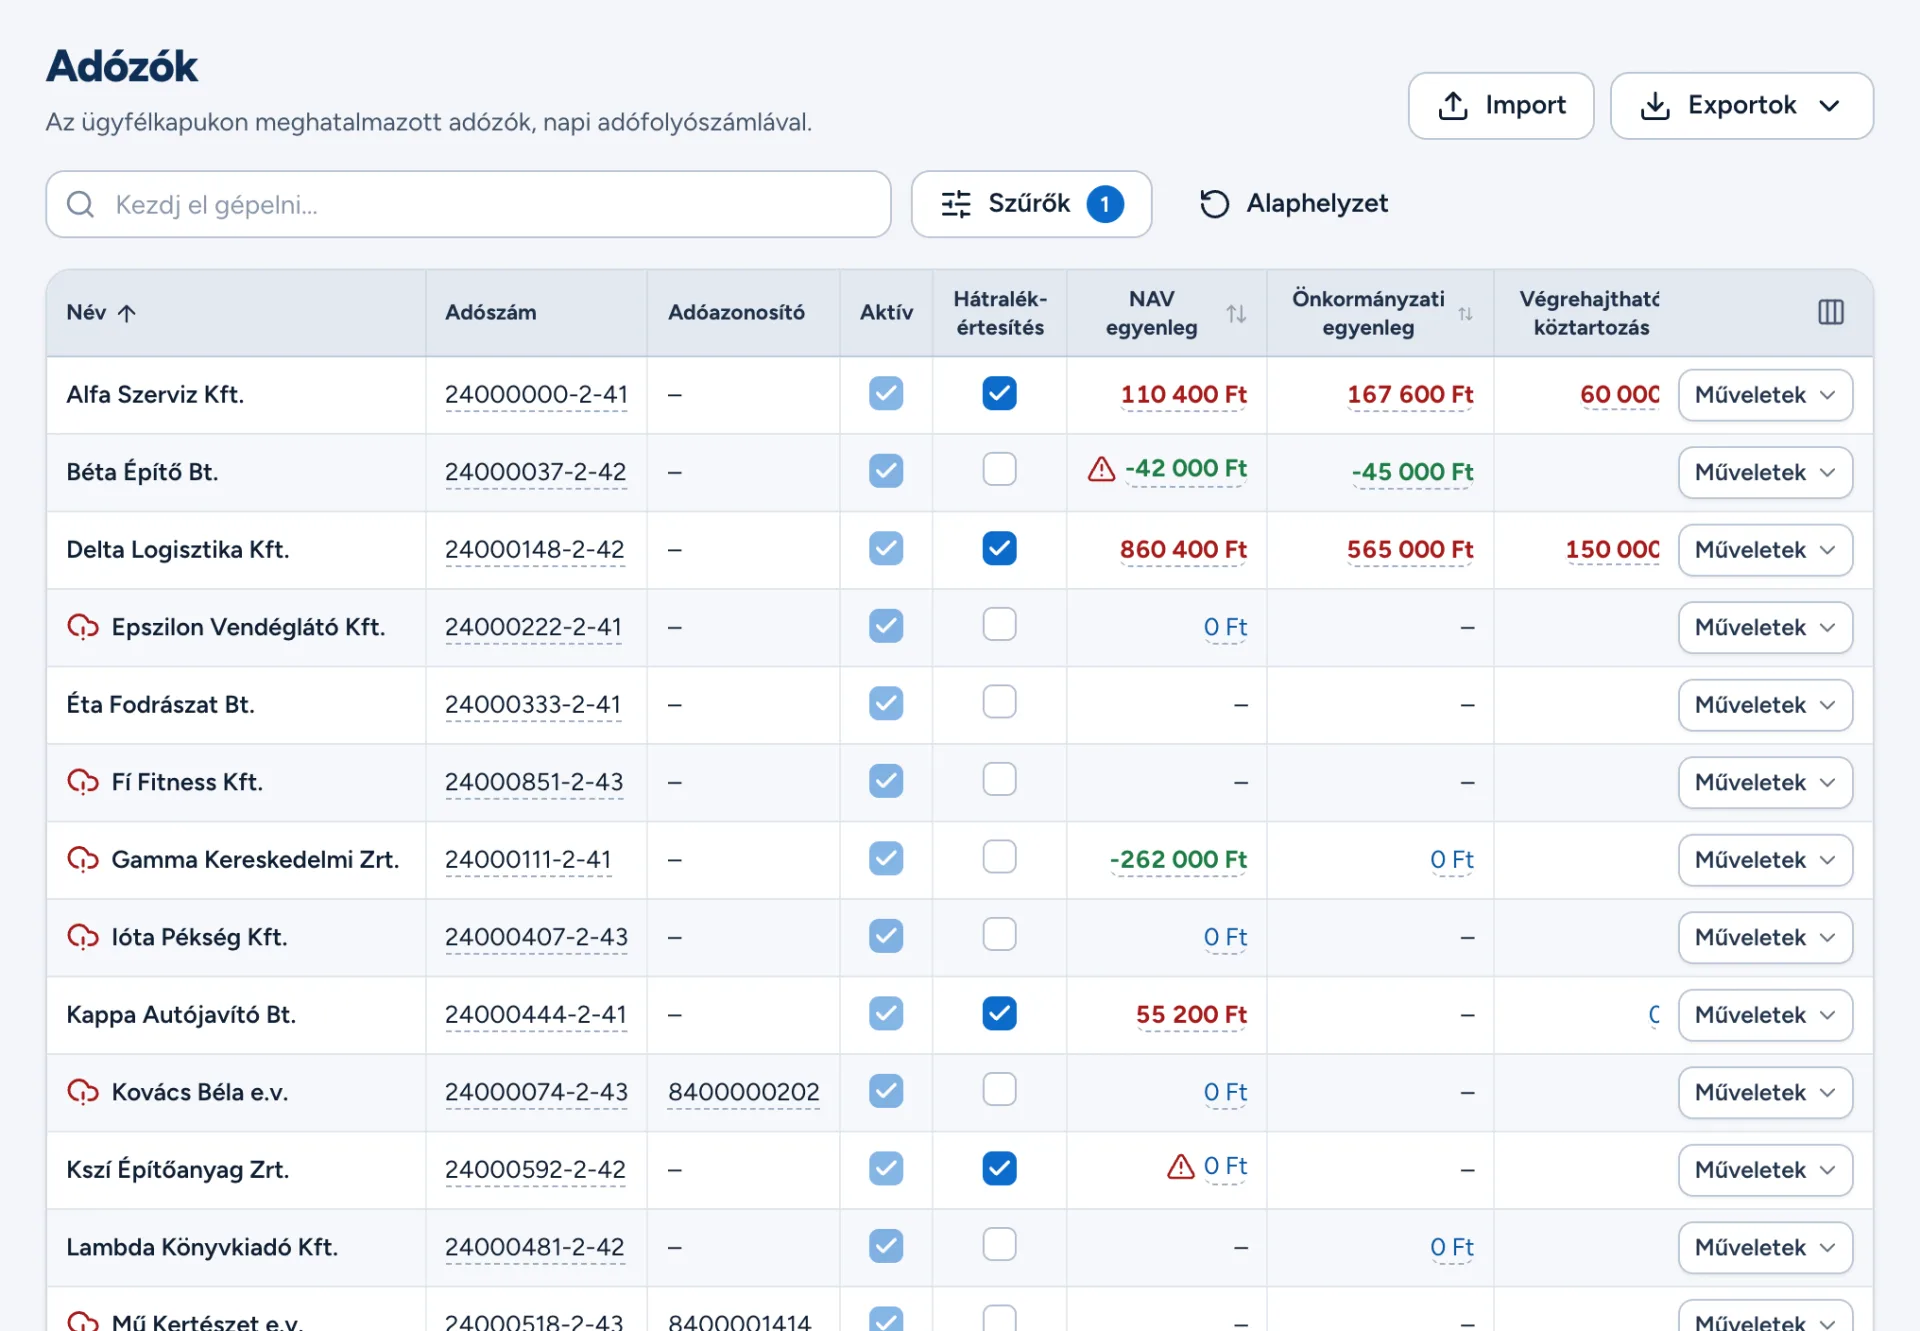Image resolution: width=1920 pixels, height=1331 pixels.
Task: Open Műveletek dropdown for Fí Fitness Kft.
Action: coord(1765,782)
